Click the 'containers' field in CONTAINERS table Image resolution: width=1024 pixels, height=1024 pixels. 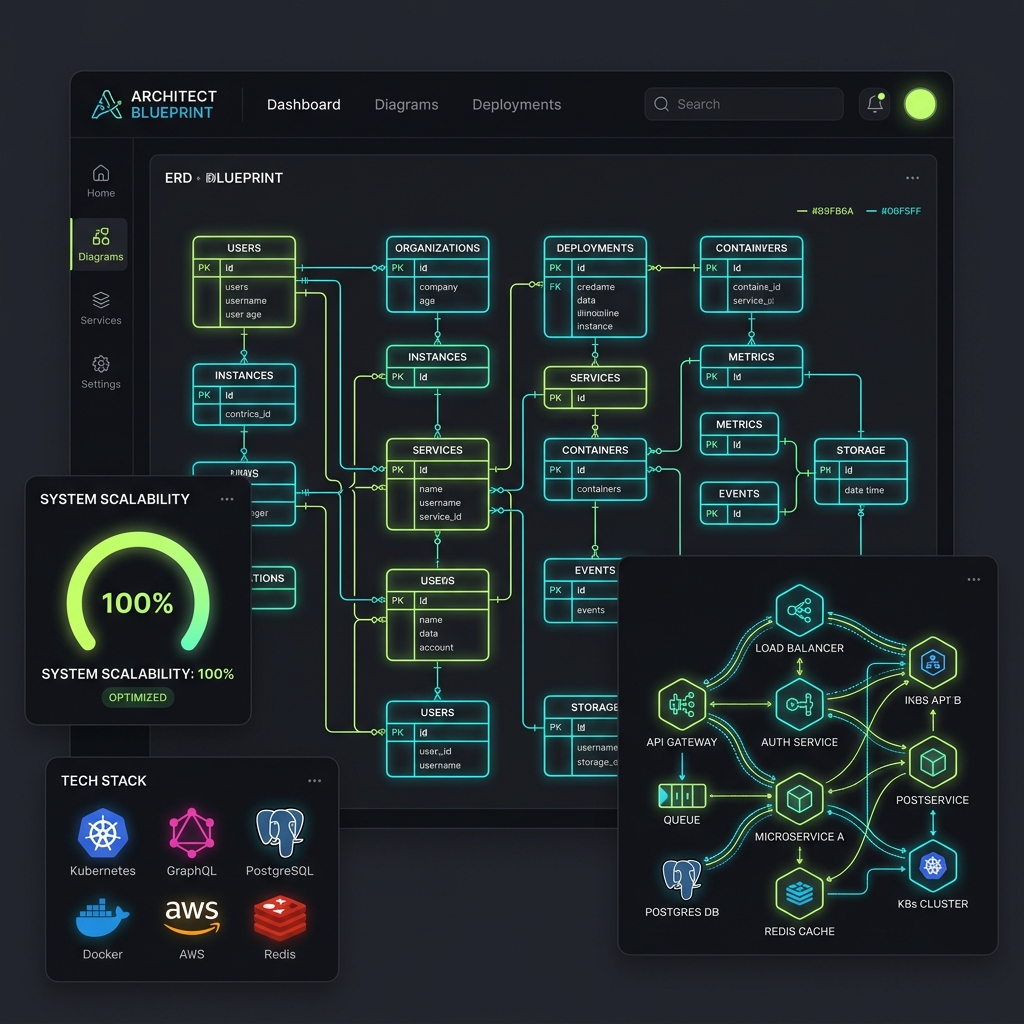point(599,489)
